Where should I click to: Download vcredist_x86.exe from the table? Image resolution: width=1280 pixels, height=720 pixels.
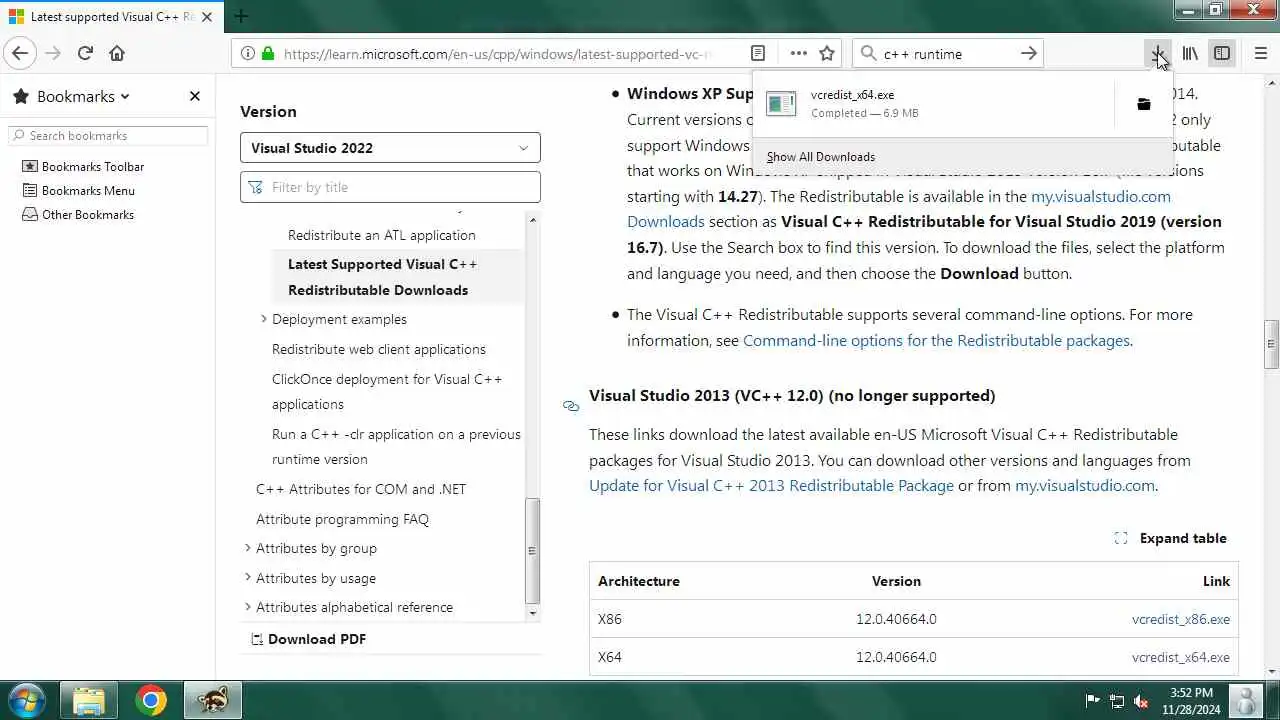(x=1181, y=619)
